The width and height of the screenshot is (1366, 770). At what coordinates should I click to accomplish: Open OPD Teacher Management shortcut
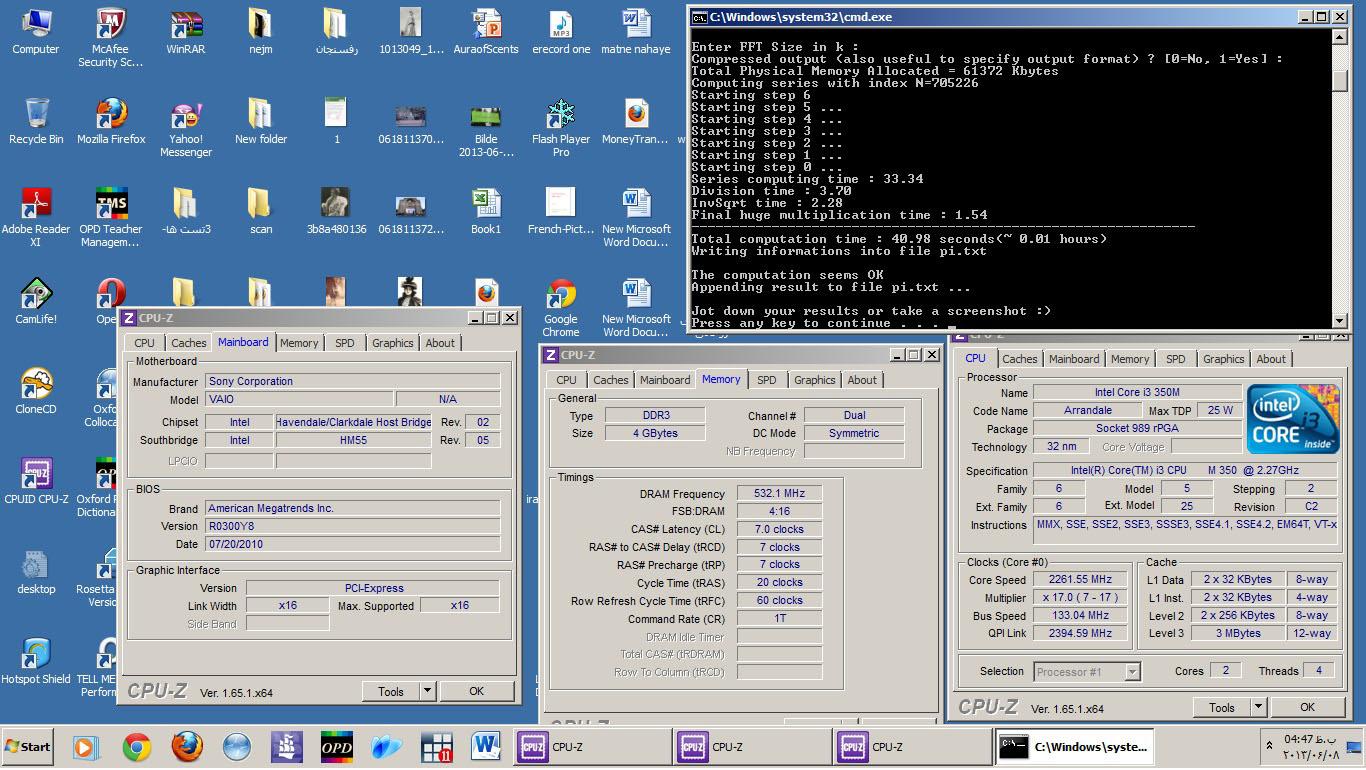[111, 218]
